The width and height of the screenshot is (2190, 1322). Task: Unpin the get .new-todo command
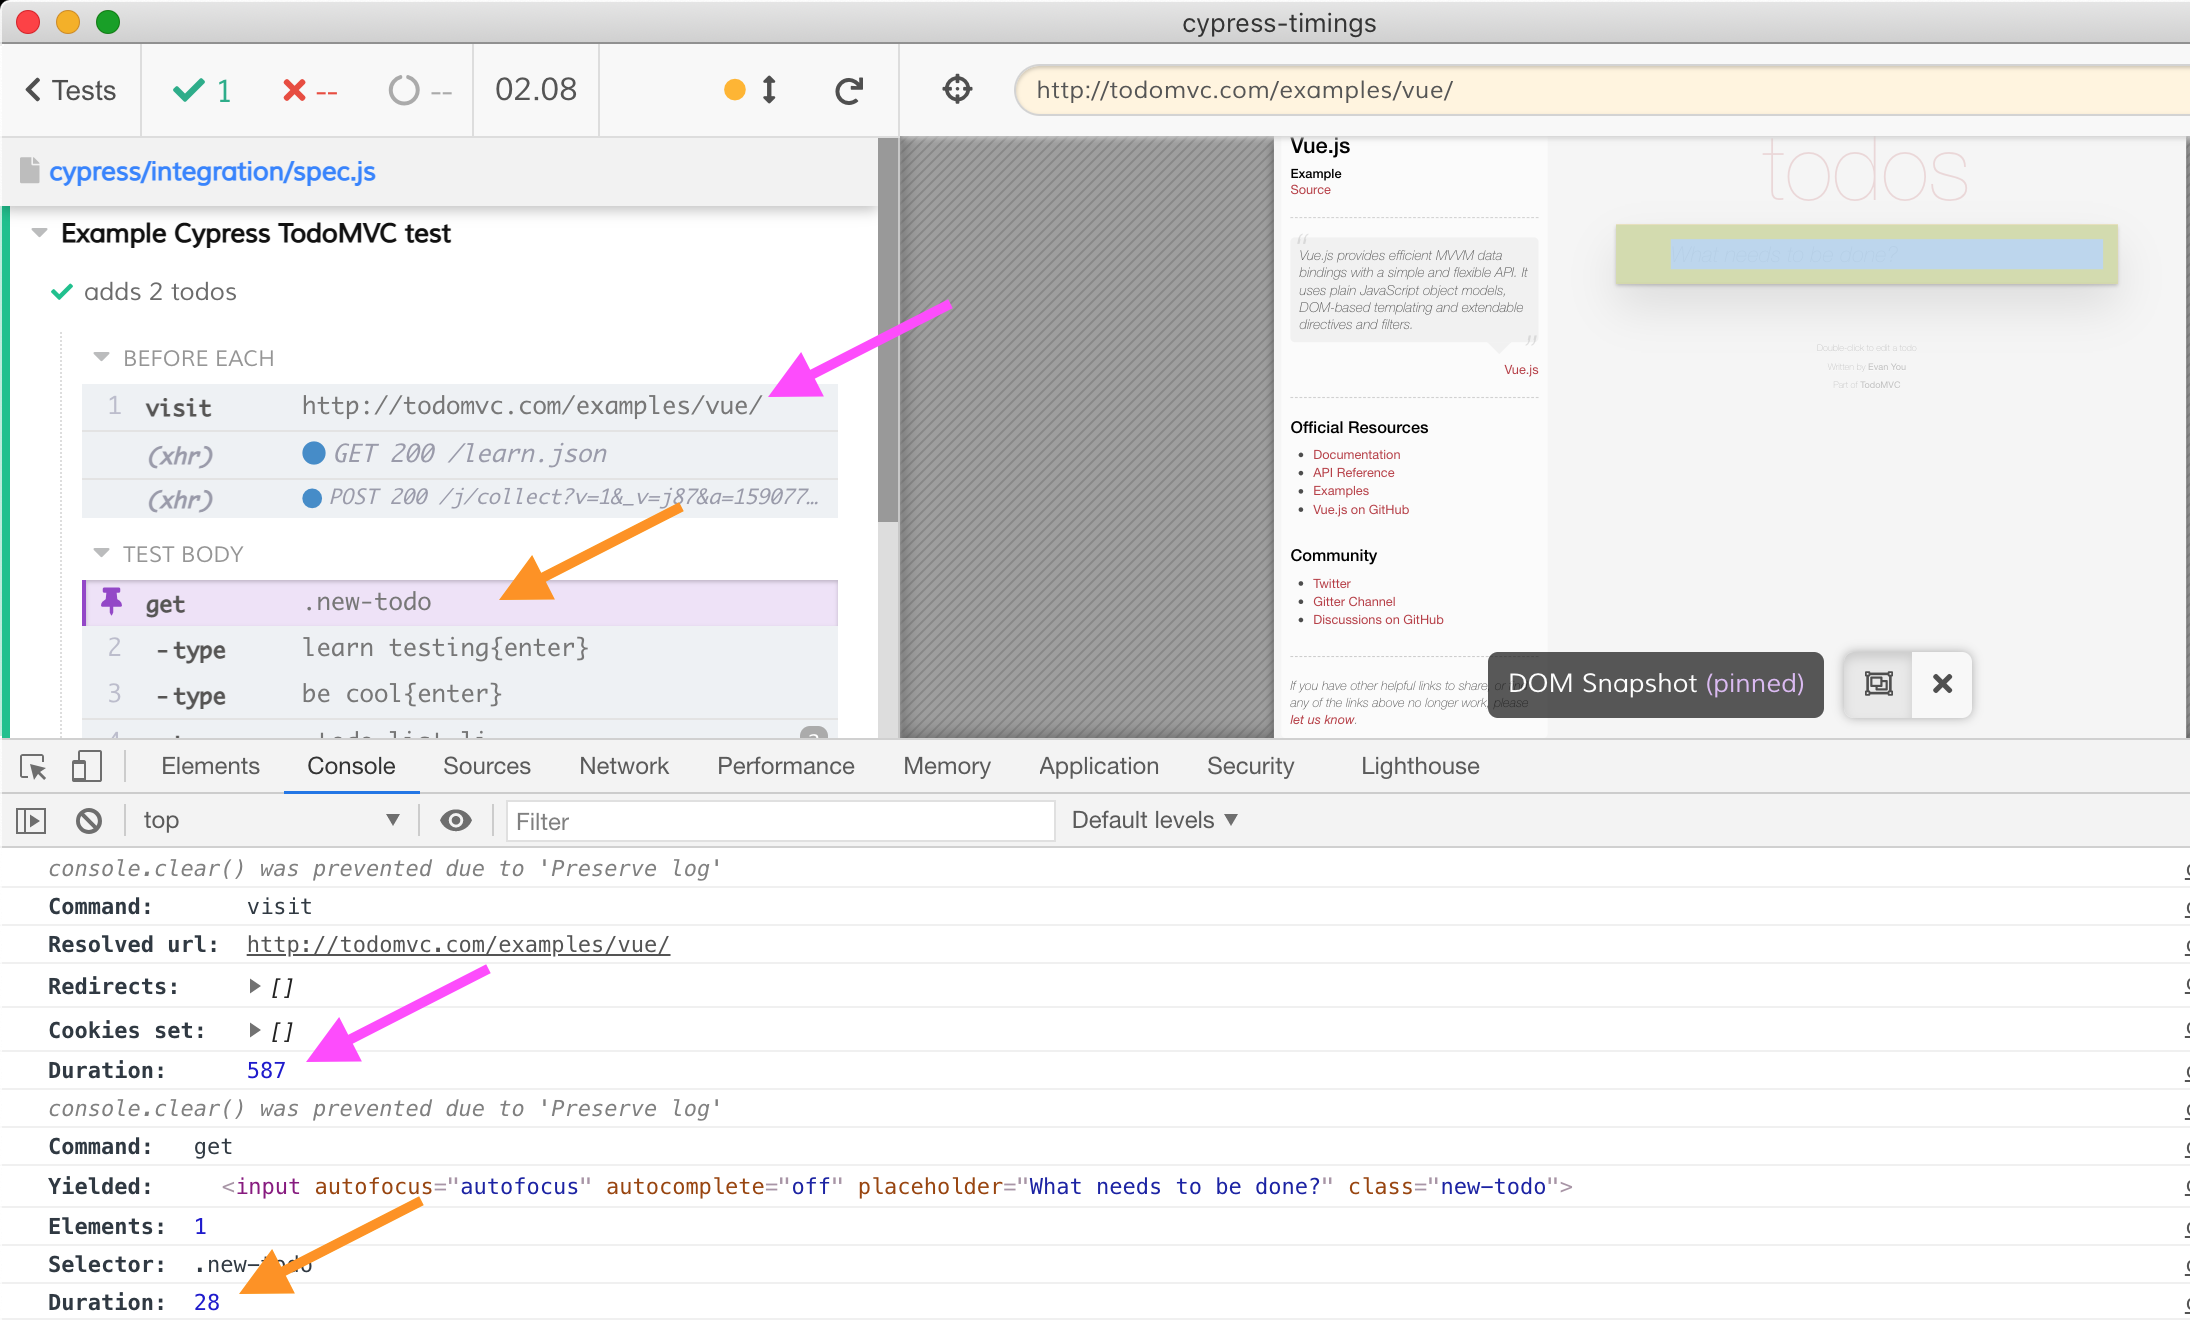click(112, 602)
